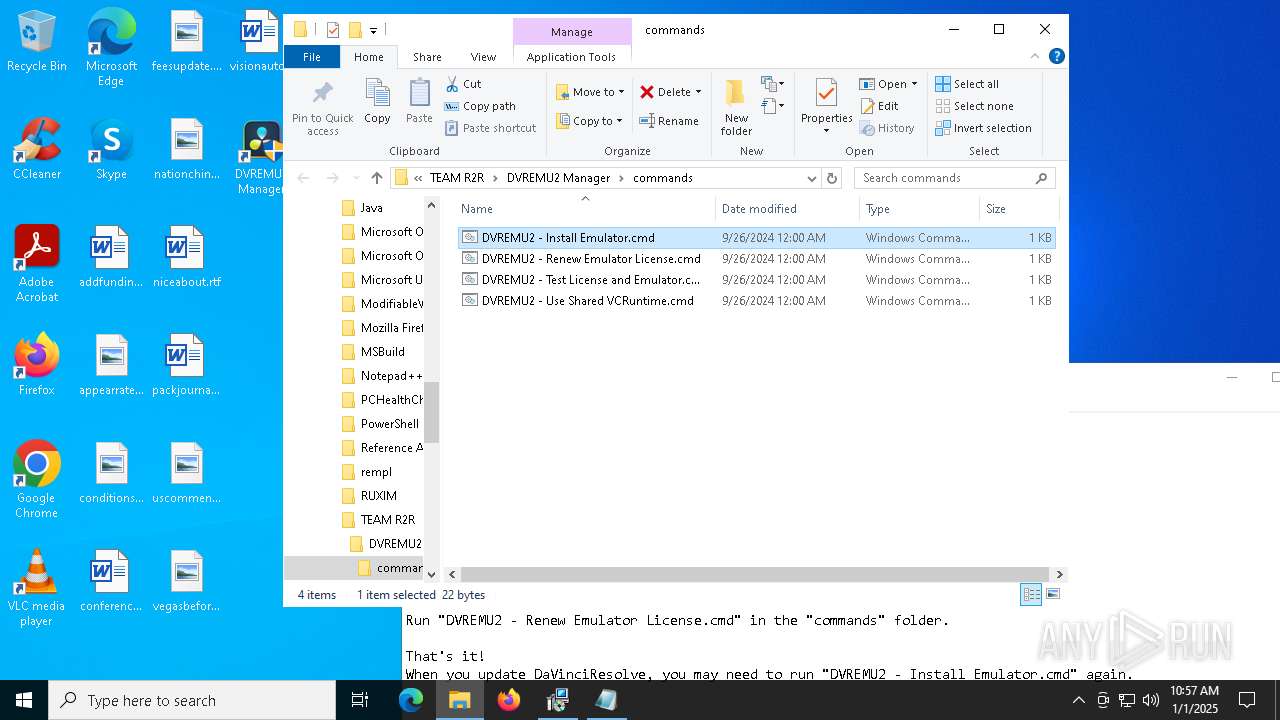Click Select none

pyautogui.click(x=974, y=106)
